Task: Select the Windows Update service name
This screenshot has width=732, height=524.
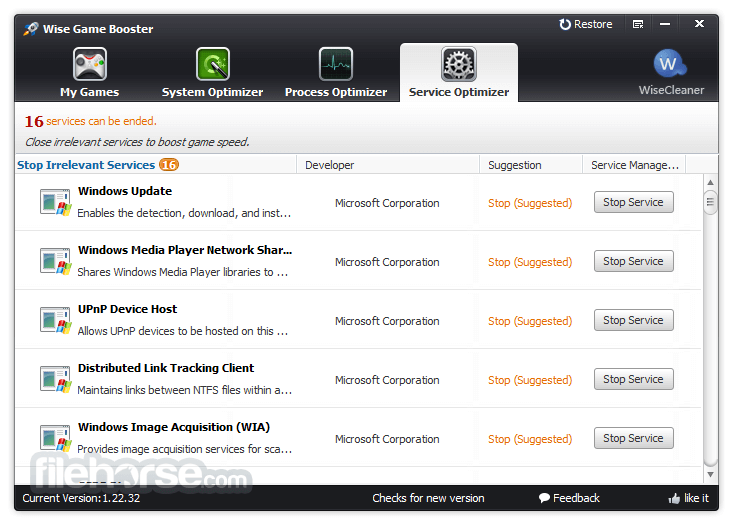Action: [125, 191]
